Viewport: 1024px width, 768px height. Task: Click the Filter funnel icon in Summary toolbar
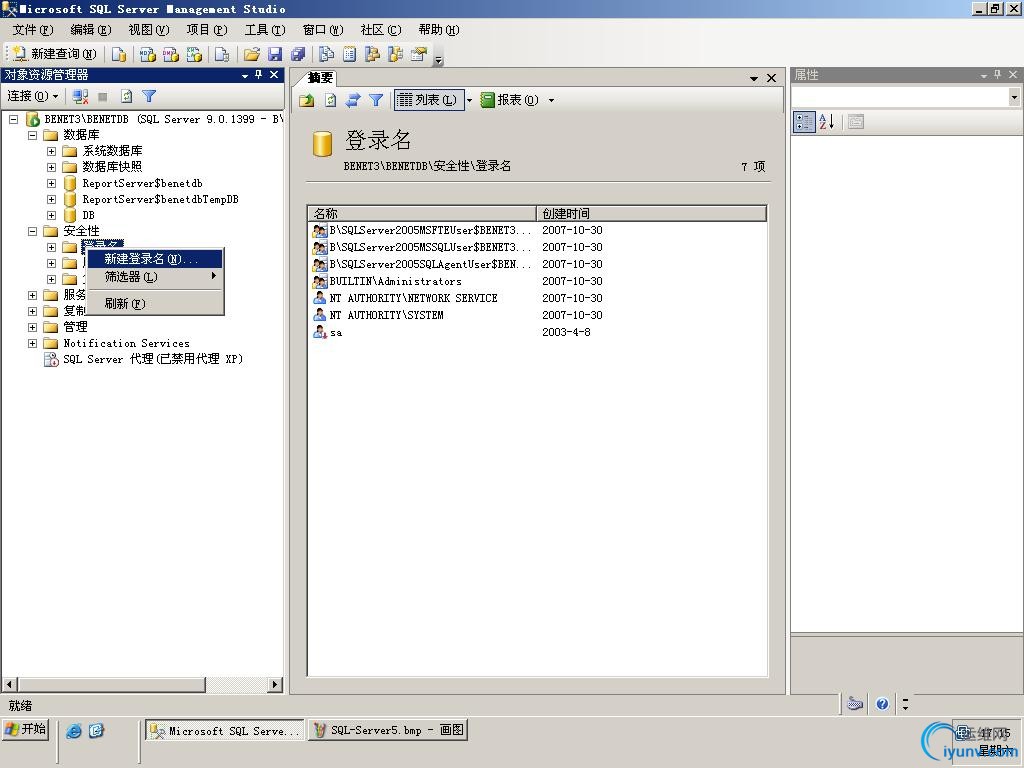pyautogui.click(x=376, y=100)
